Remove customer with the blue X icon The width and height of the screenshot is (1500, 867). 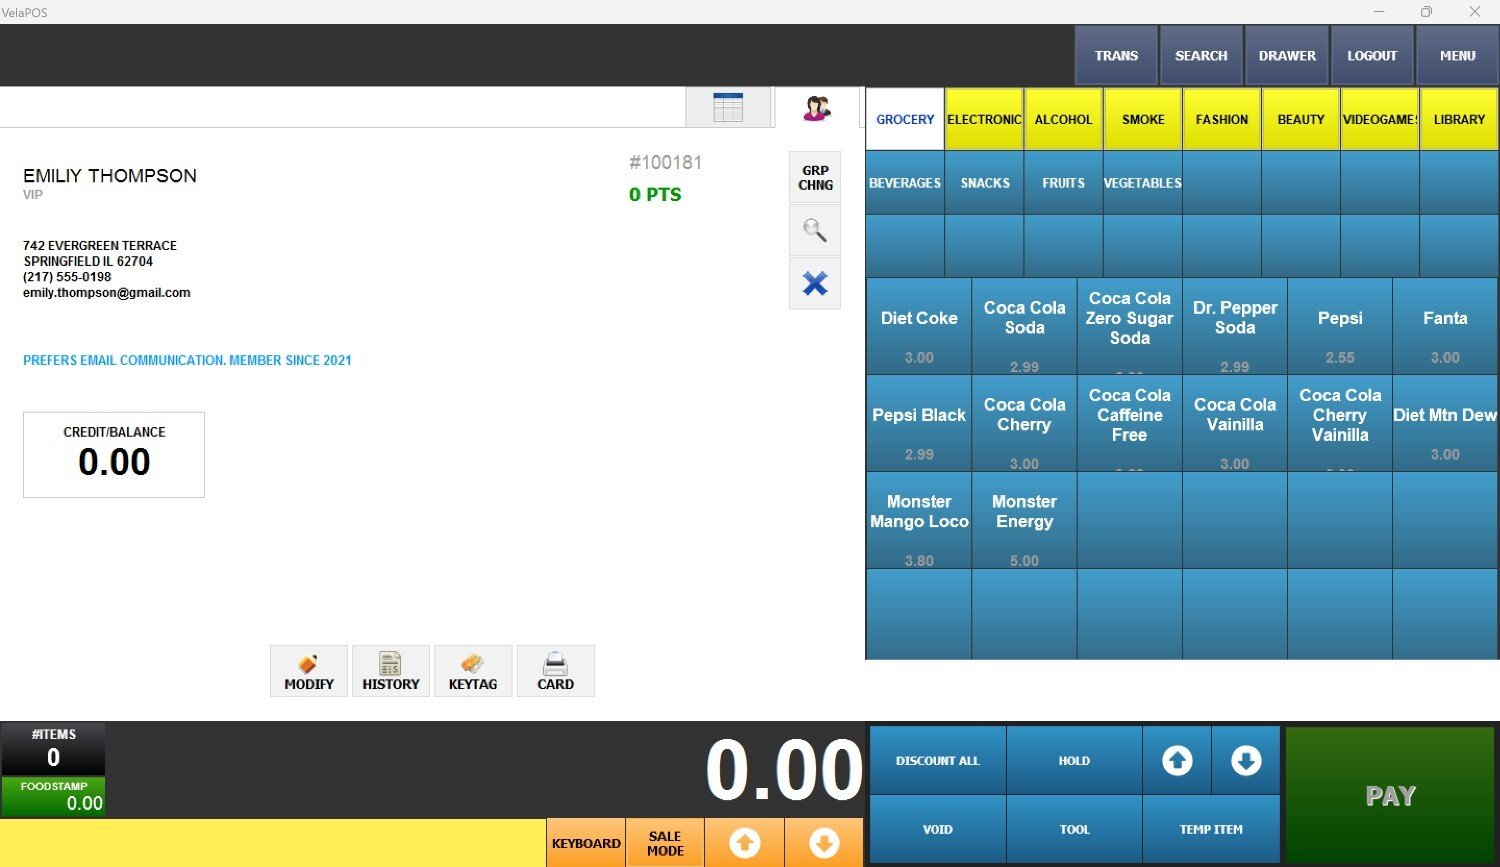(x=815, y=284)
